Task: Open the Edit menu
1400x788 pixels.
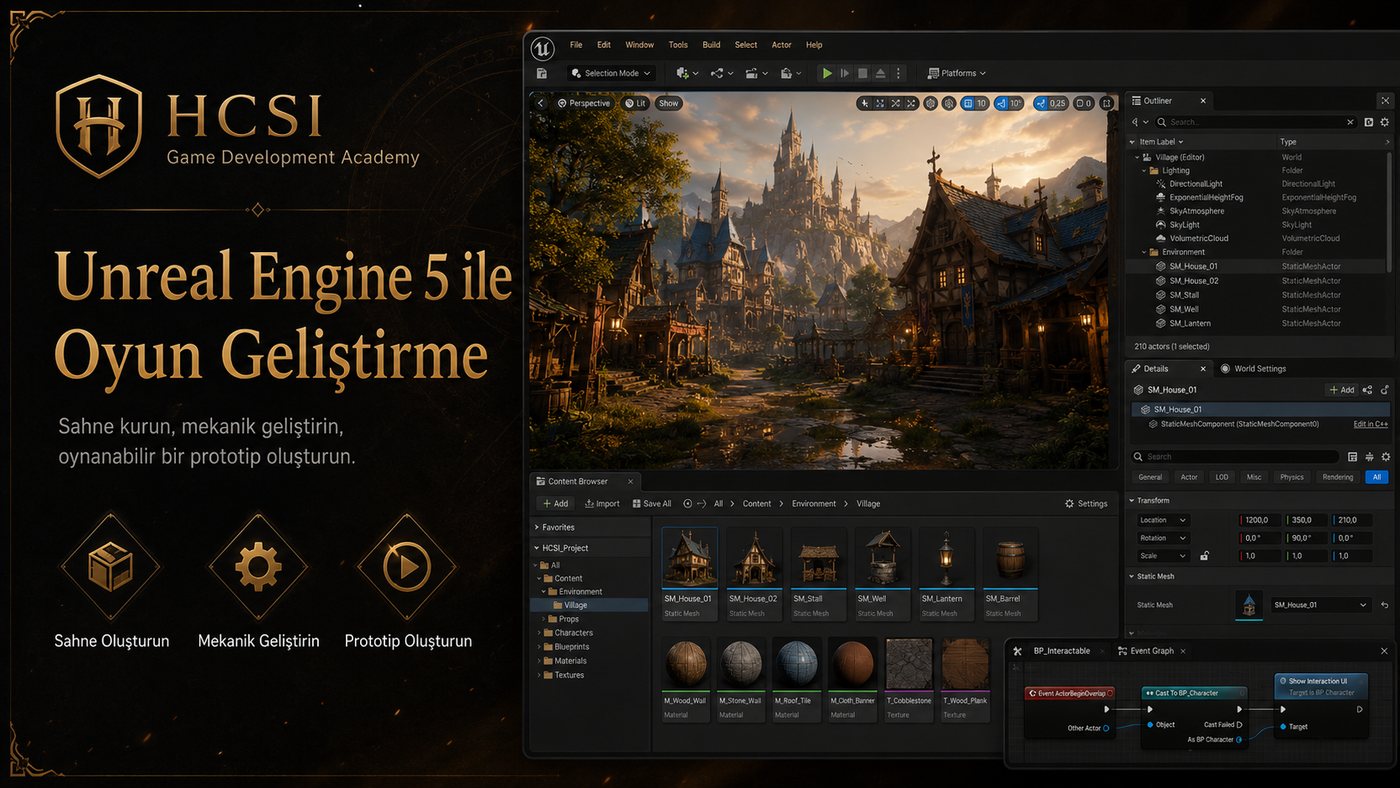Action: click(604, 45)
